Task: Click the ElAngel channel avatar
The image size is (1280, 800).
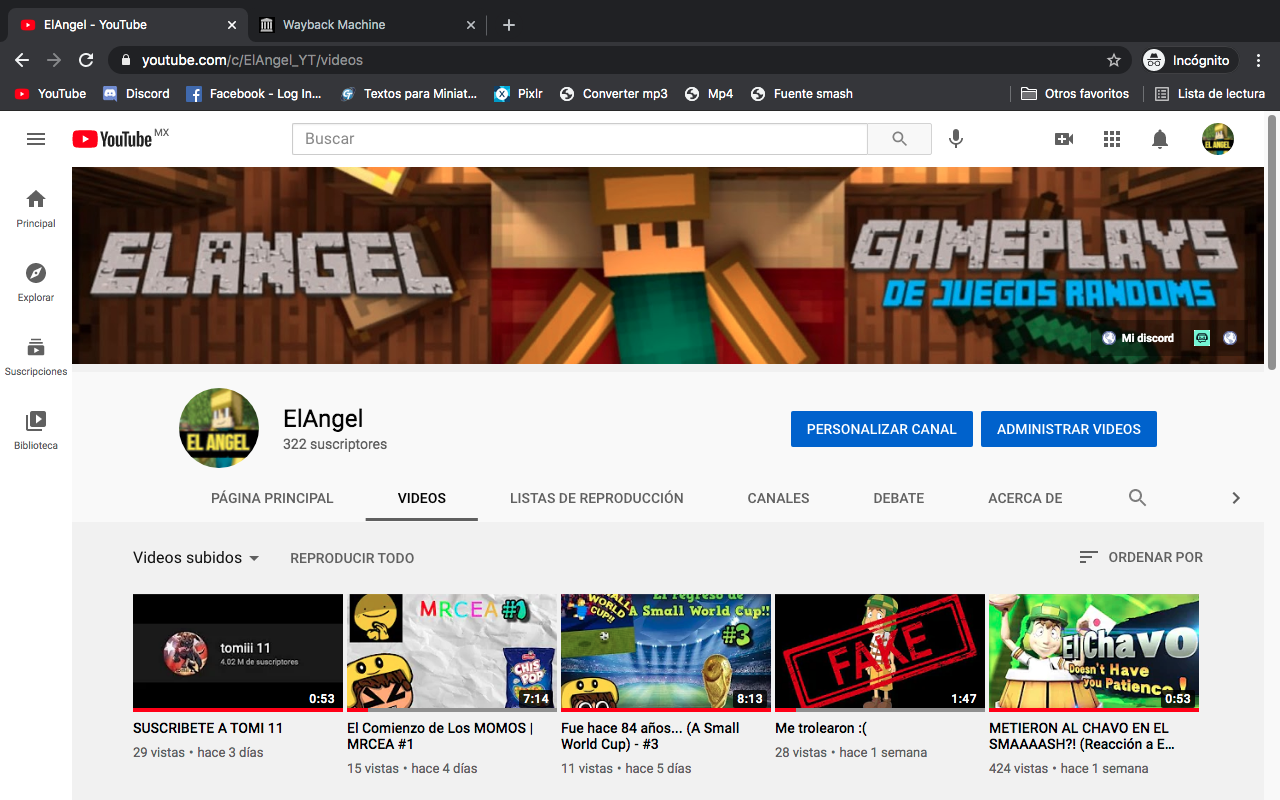Action: (x=219, y=428)
